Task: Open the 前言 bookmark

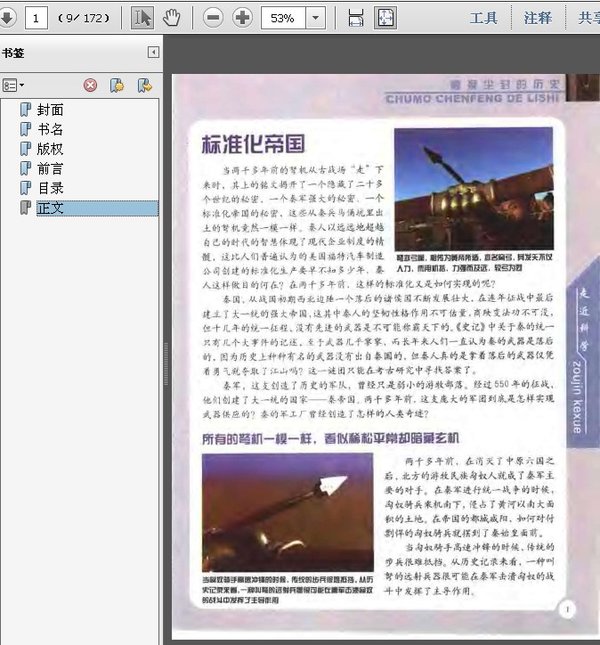Action: click(x=50, y=168)
